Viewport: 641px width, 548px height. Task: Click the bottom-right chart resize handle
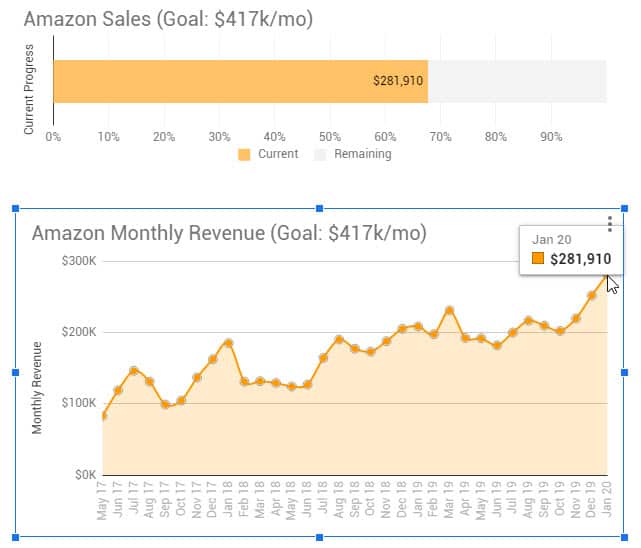point(625,537)
